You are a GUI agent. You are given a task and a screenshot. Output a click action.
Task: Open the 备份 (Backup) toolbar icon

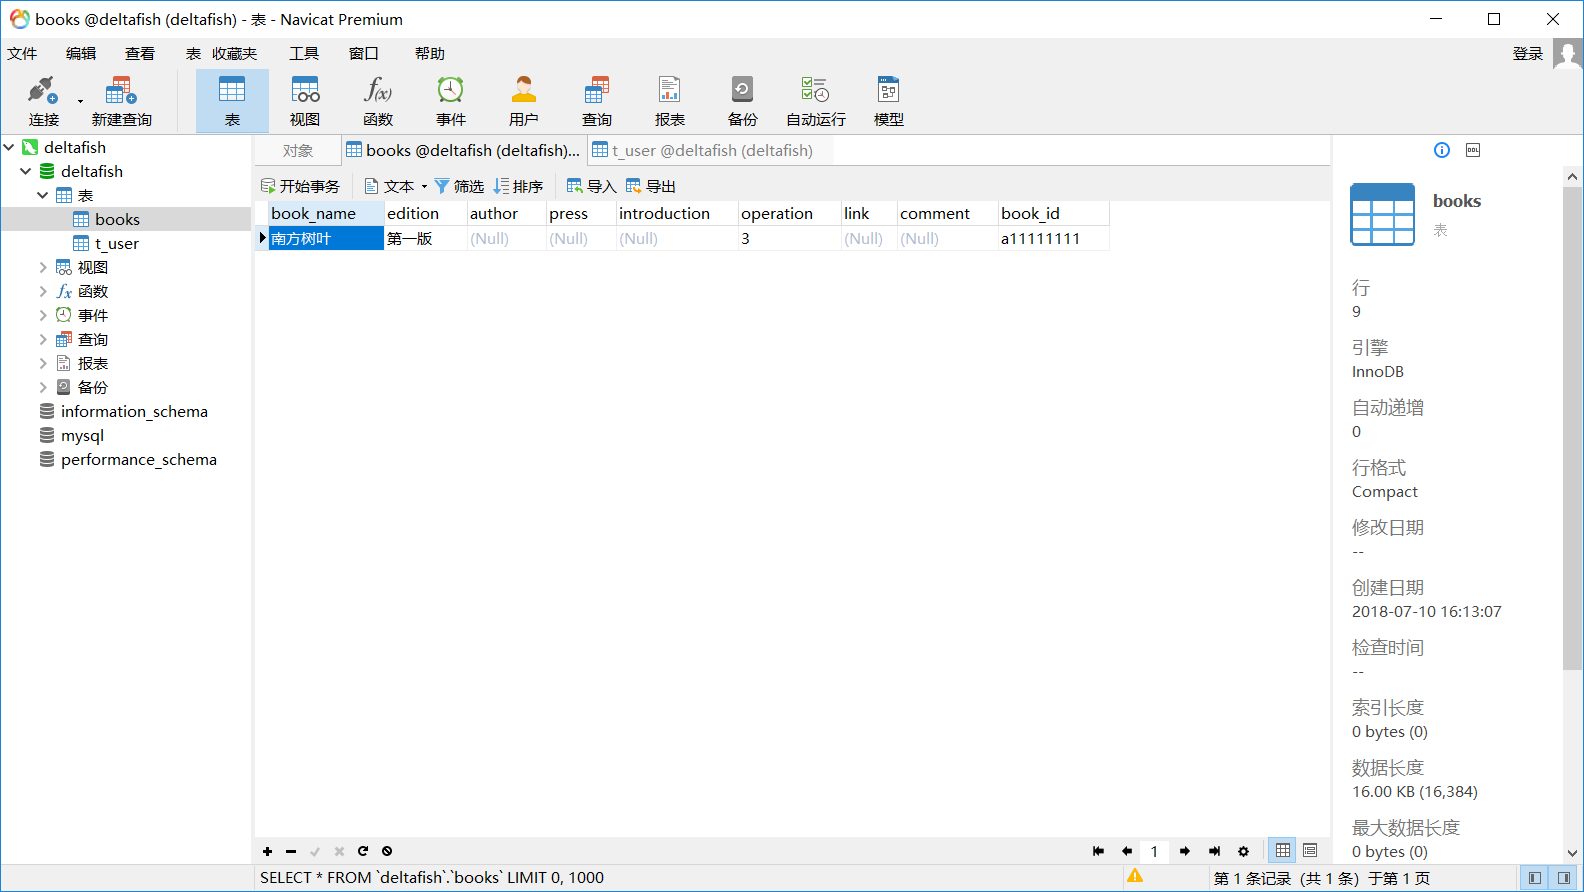[x=743, y=101]
